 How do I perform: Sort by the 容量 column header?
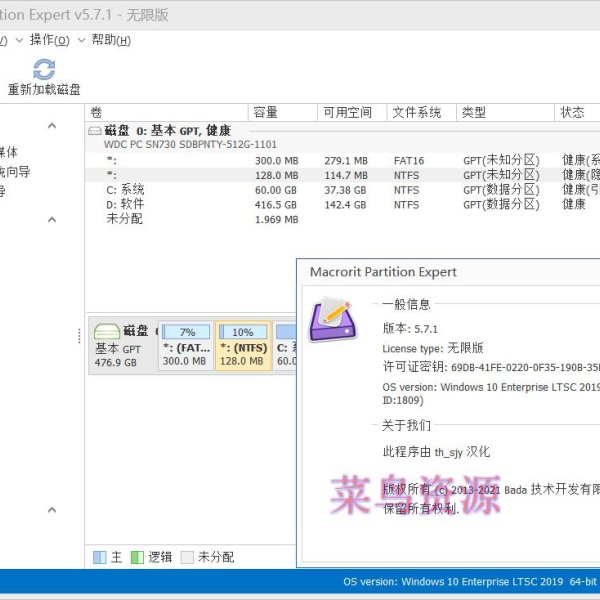266,112
